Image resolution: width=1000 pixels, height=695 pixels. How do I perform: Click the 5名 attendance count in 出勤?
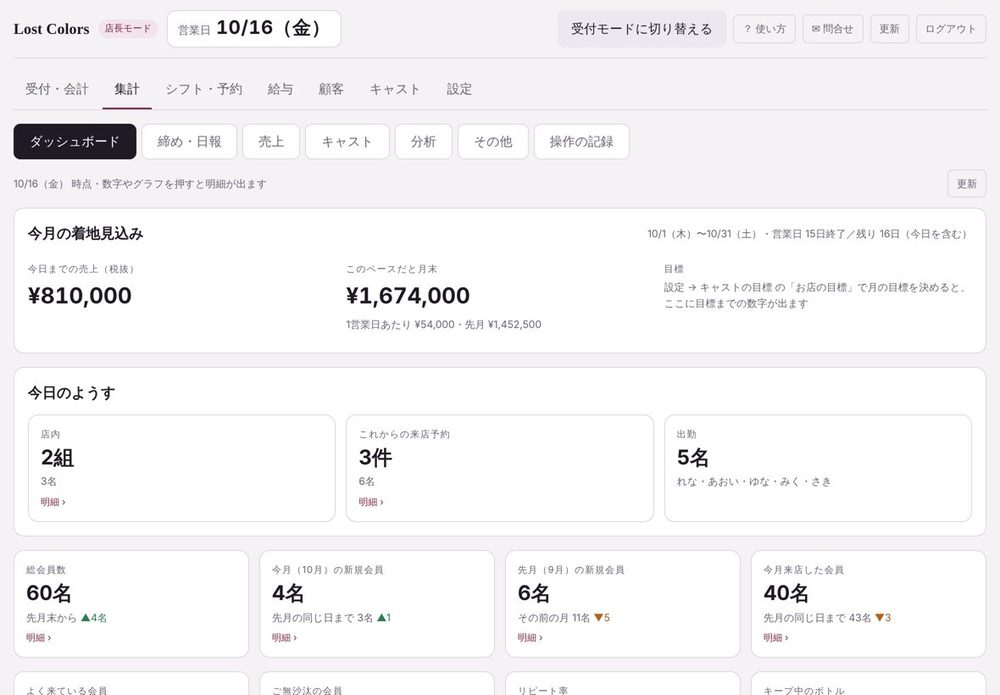pos(693,458)
